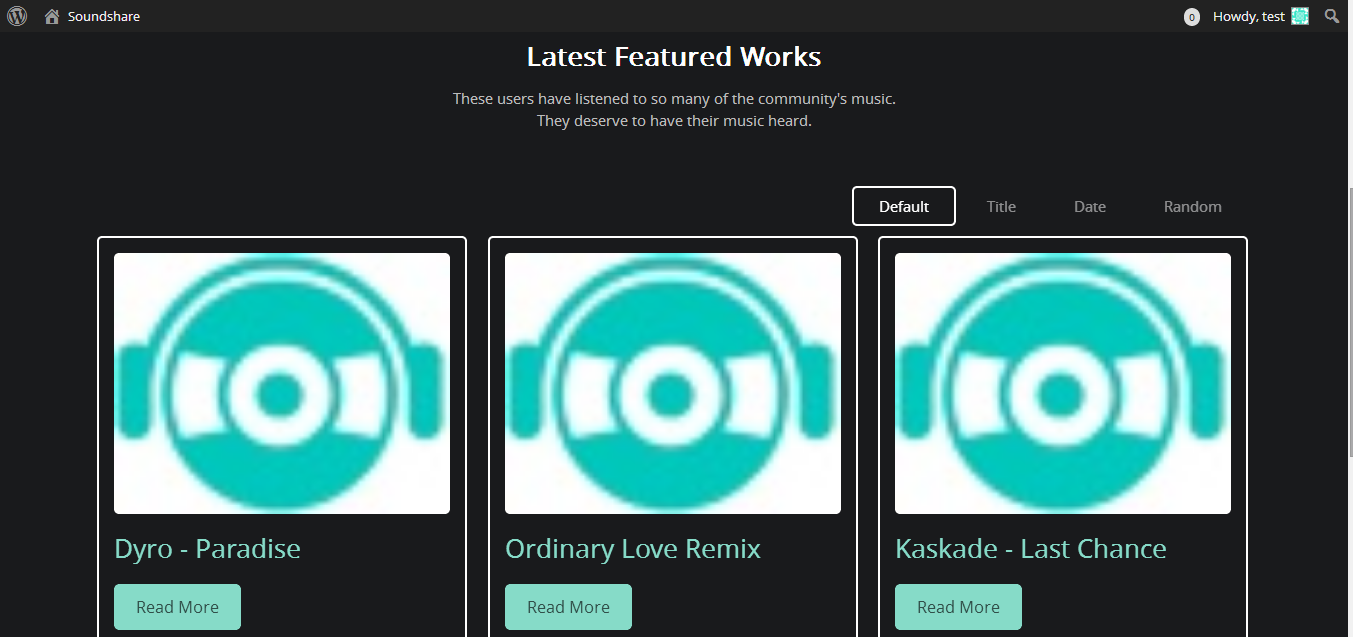Click Read More under Dyro - Paradise

point(177,607)
